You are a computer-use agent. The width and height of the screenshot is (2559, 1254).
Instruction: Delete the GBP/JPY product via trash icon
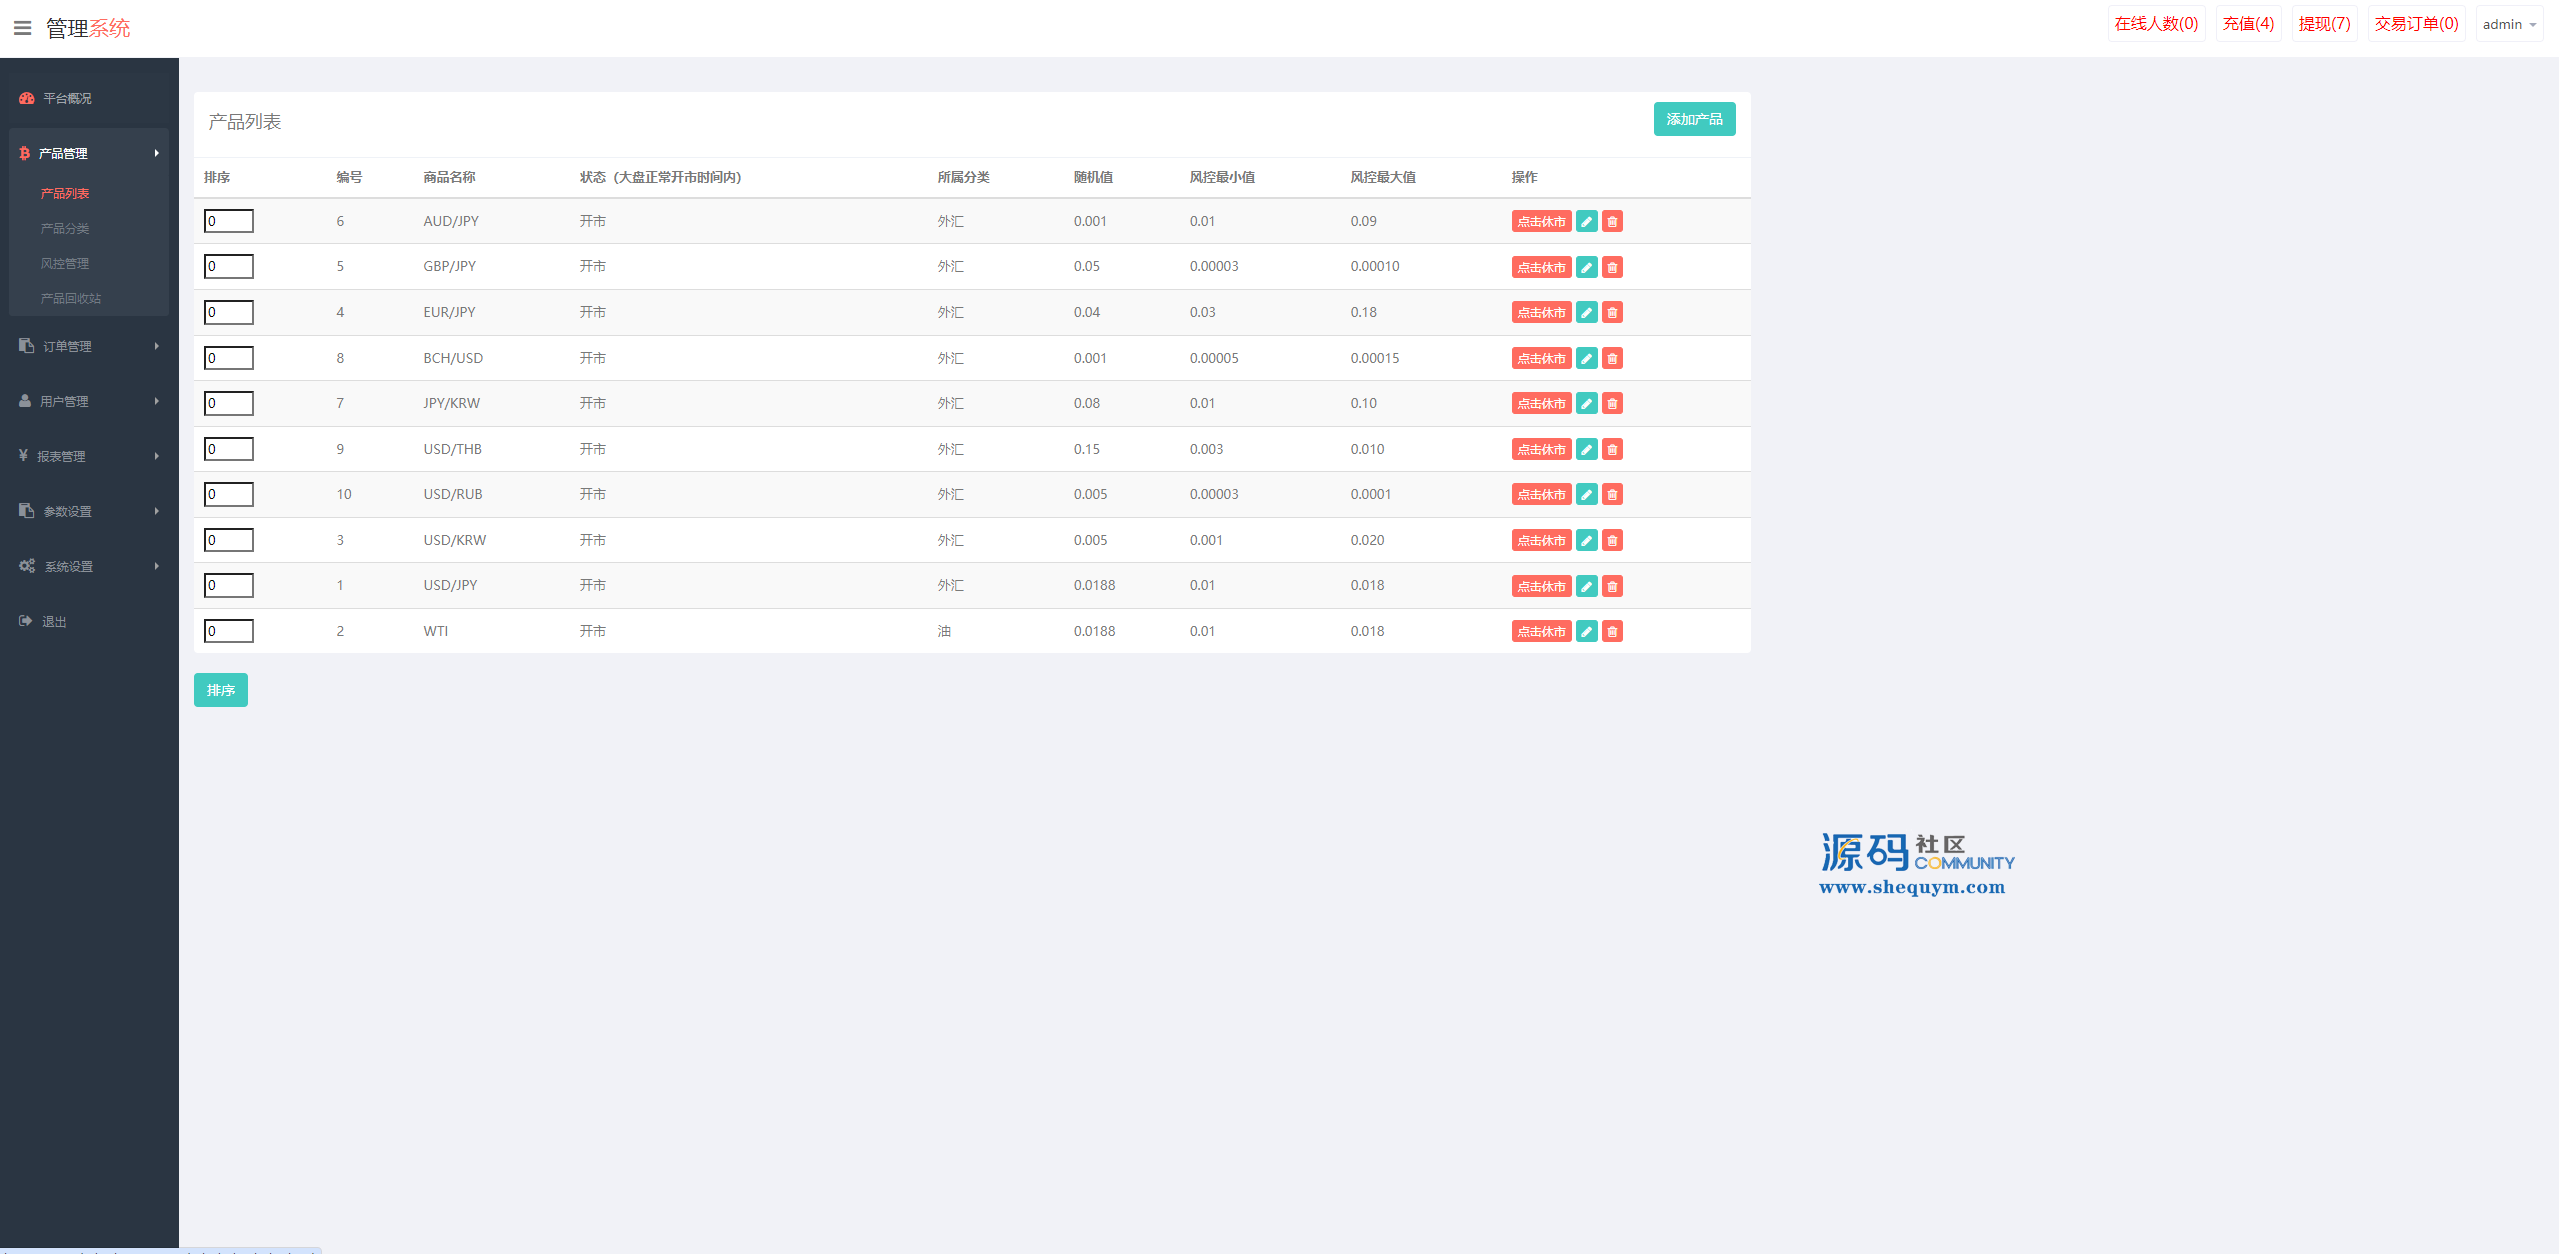[x=1612, y=267]
